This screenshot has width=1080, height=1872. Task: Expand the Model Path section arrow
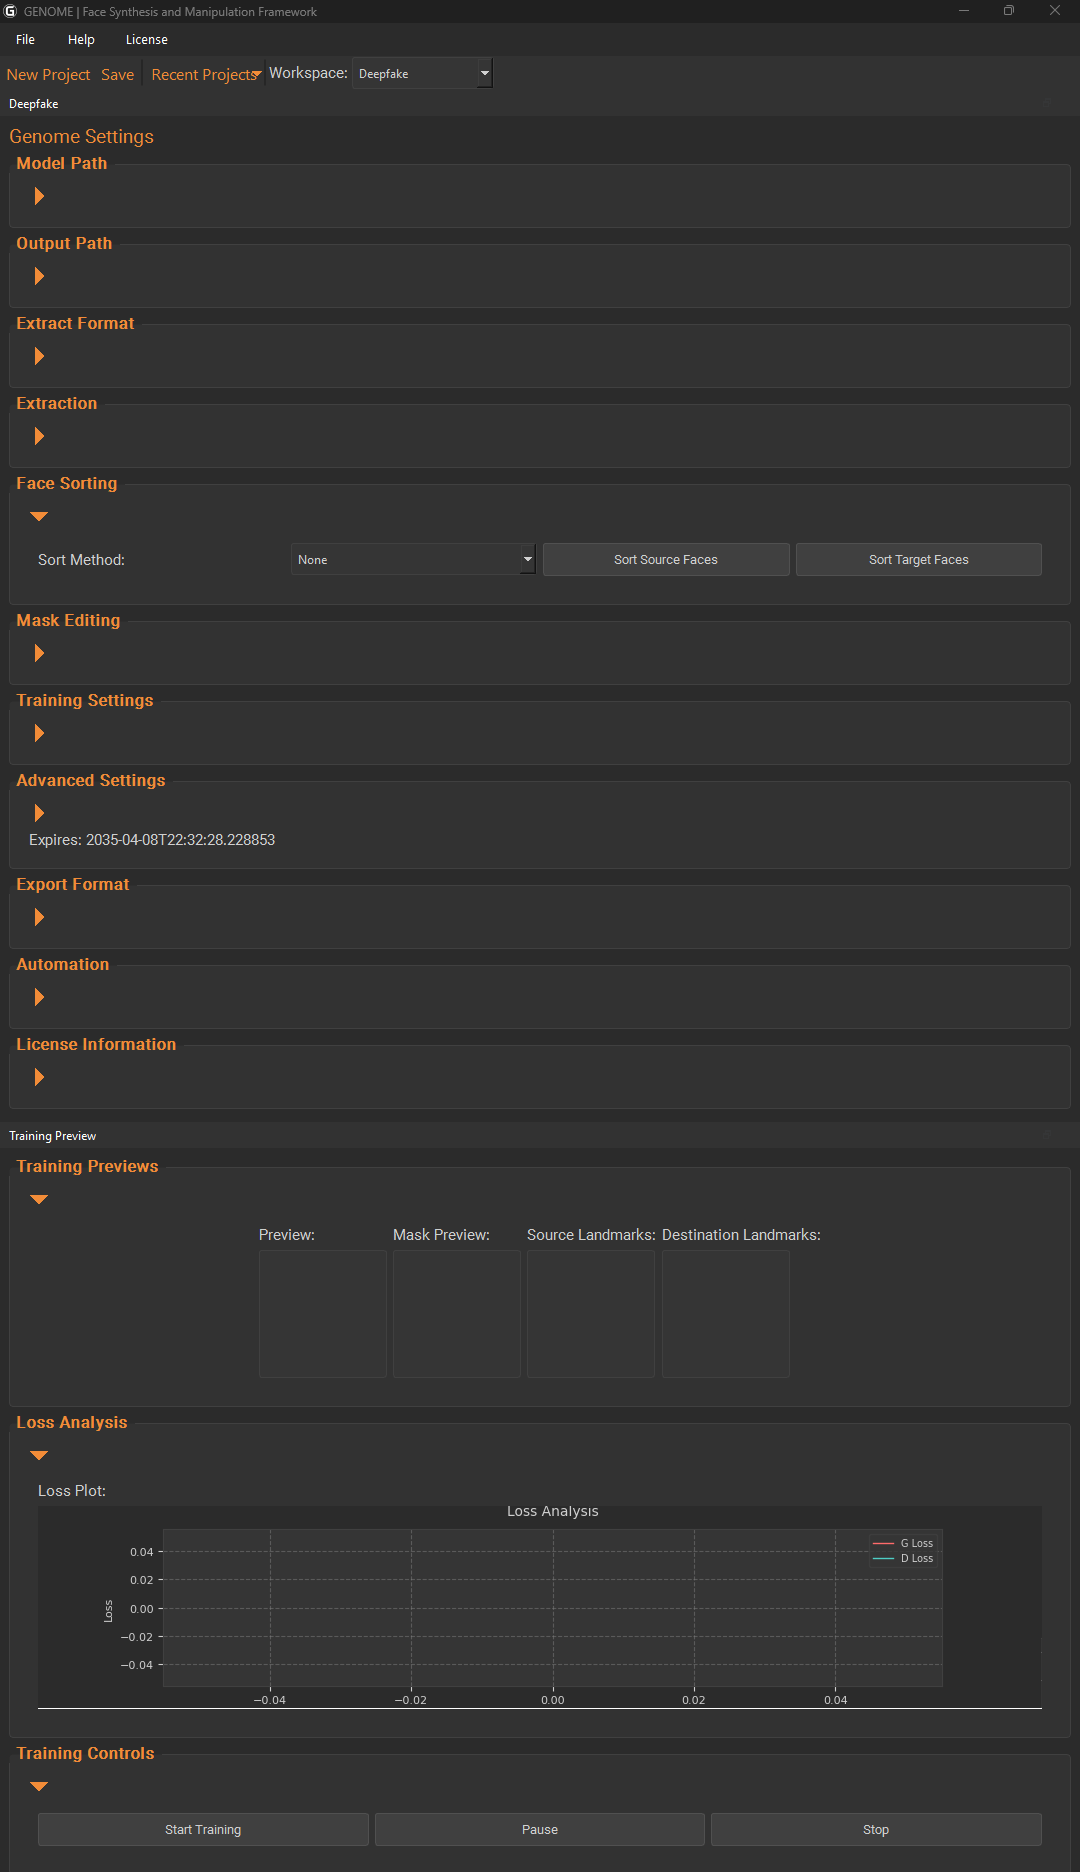39,196
